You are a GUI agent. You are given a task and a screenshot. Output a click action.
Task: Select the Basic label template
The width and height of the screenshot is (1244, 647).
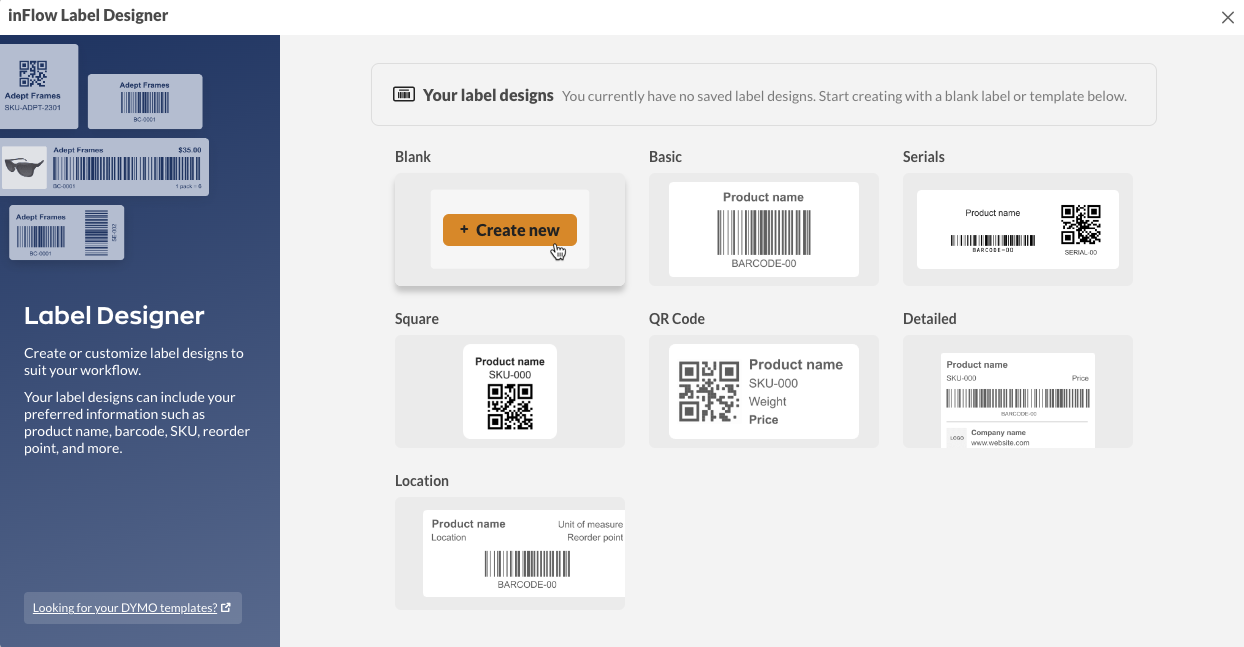tap(763, 229)
